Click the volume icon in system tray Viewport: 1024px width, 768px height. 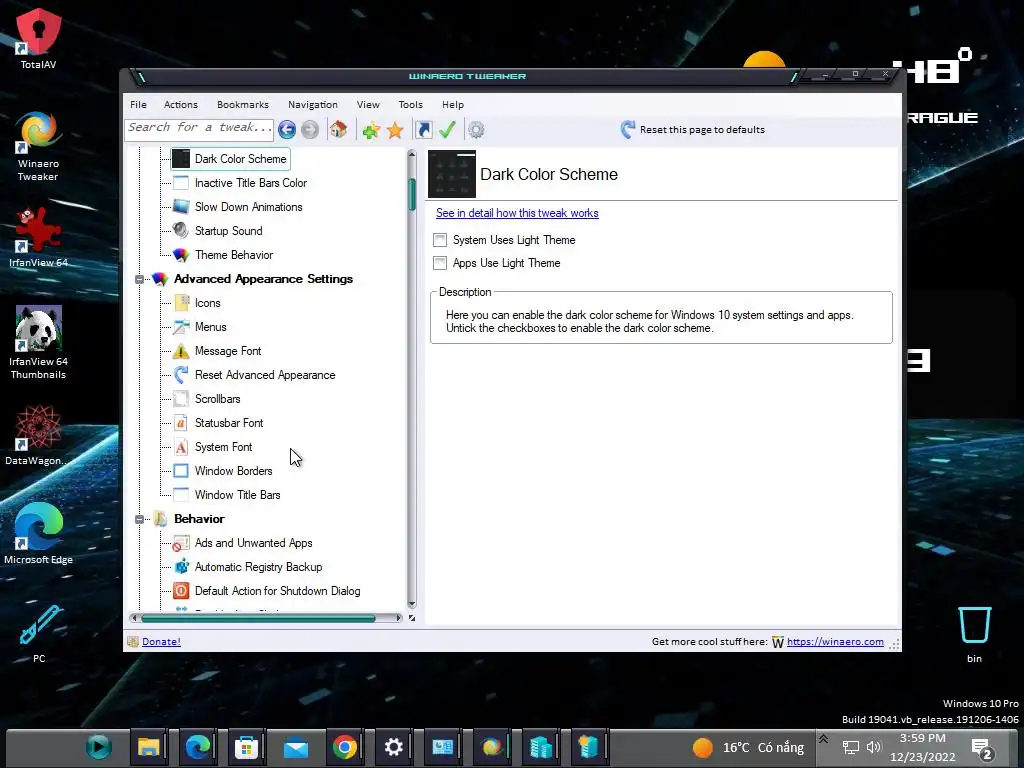874,747
